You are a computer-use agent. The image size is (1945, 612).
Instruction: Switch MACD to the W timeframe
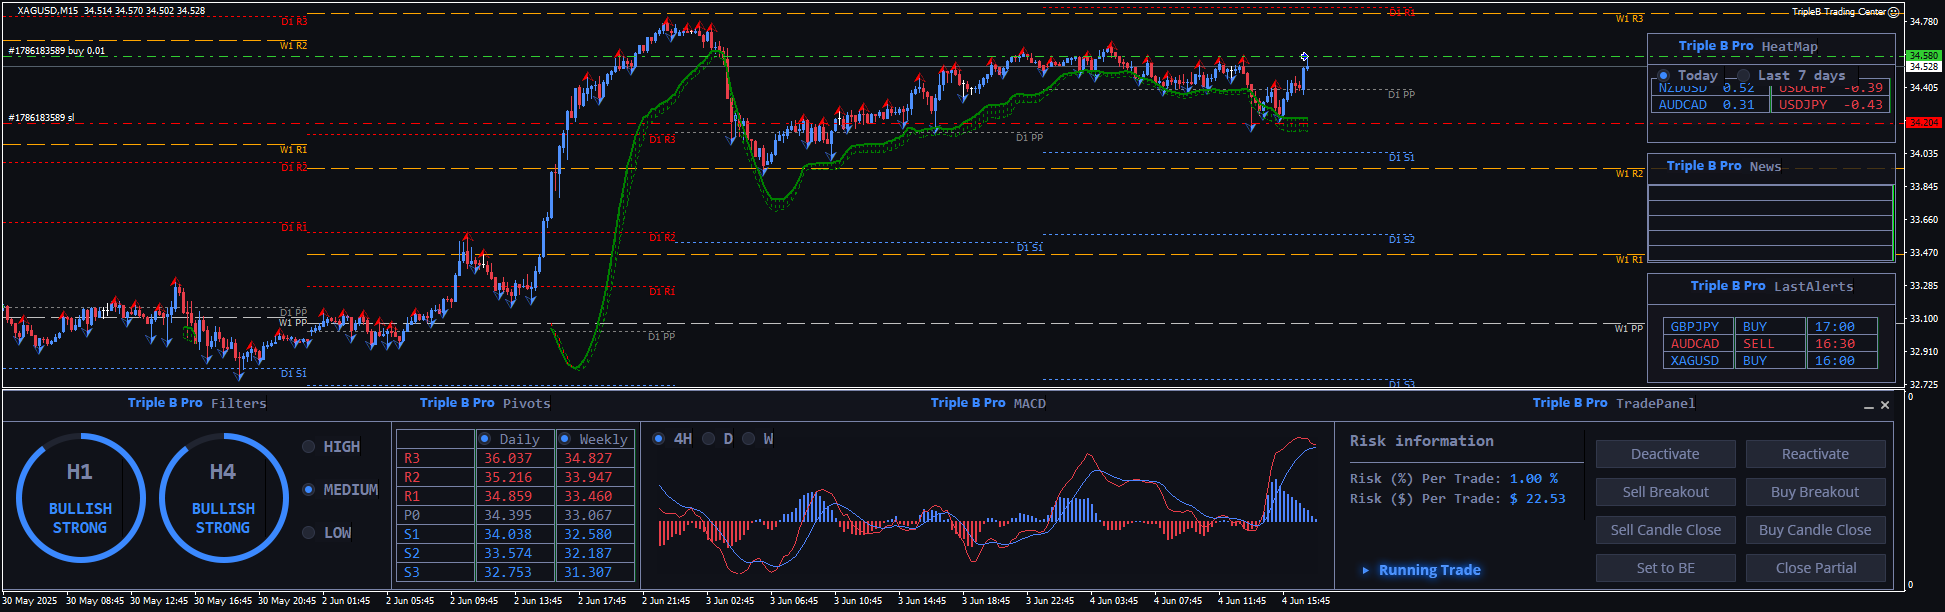point(749,439)
